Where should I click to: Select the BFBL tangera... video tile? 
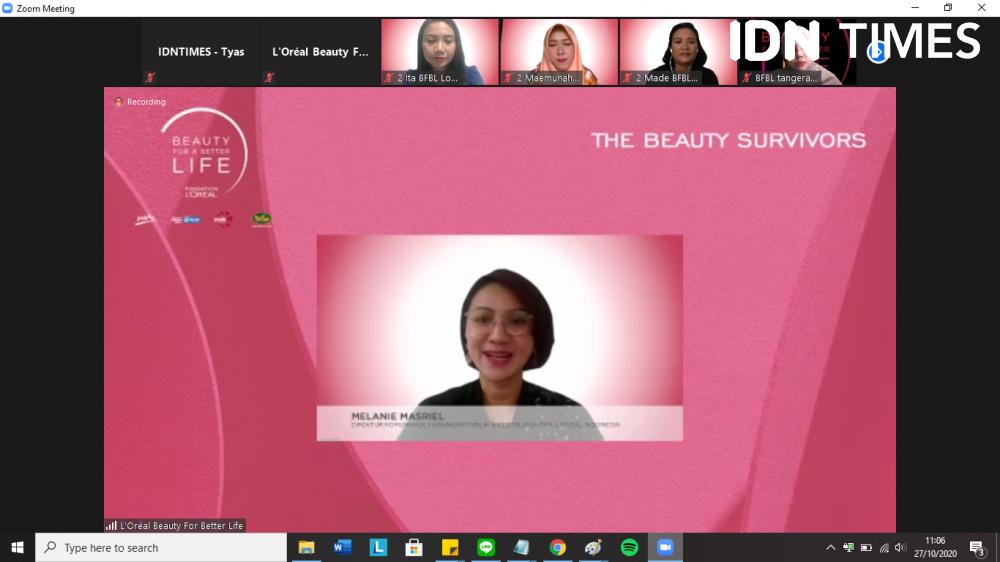coord(797,52)
